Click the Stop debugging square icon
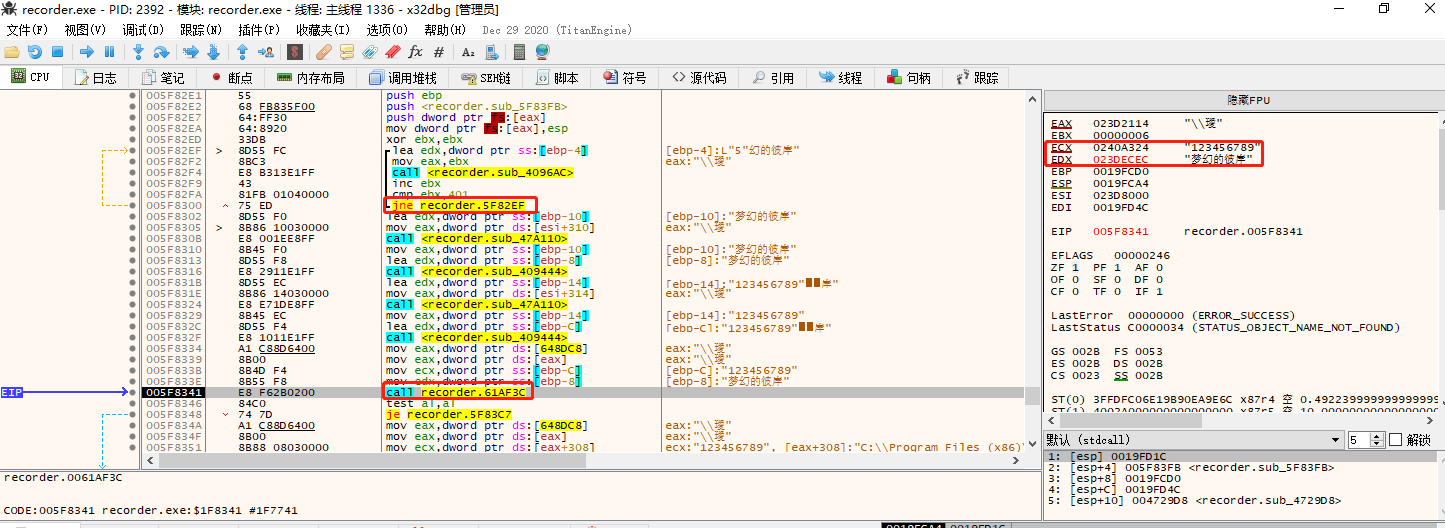 (x=57, y=51)
